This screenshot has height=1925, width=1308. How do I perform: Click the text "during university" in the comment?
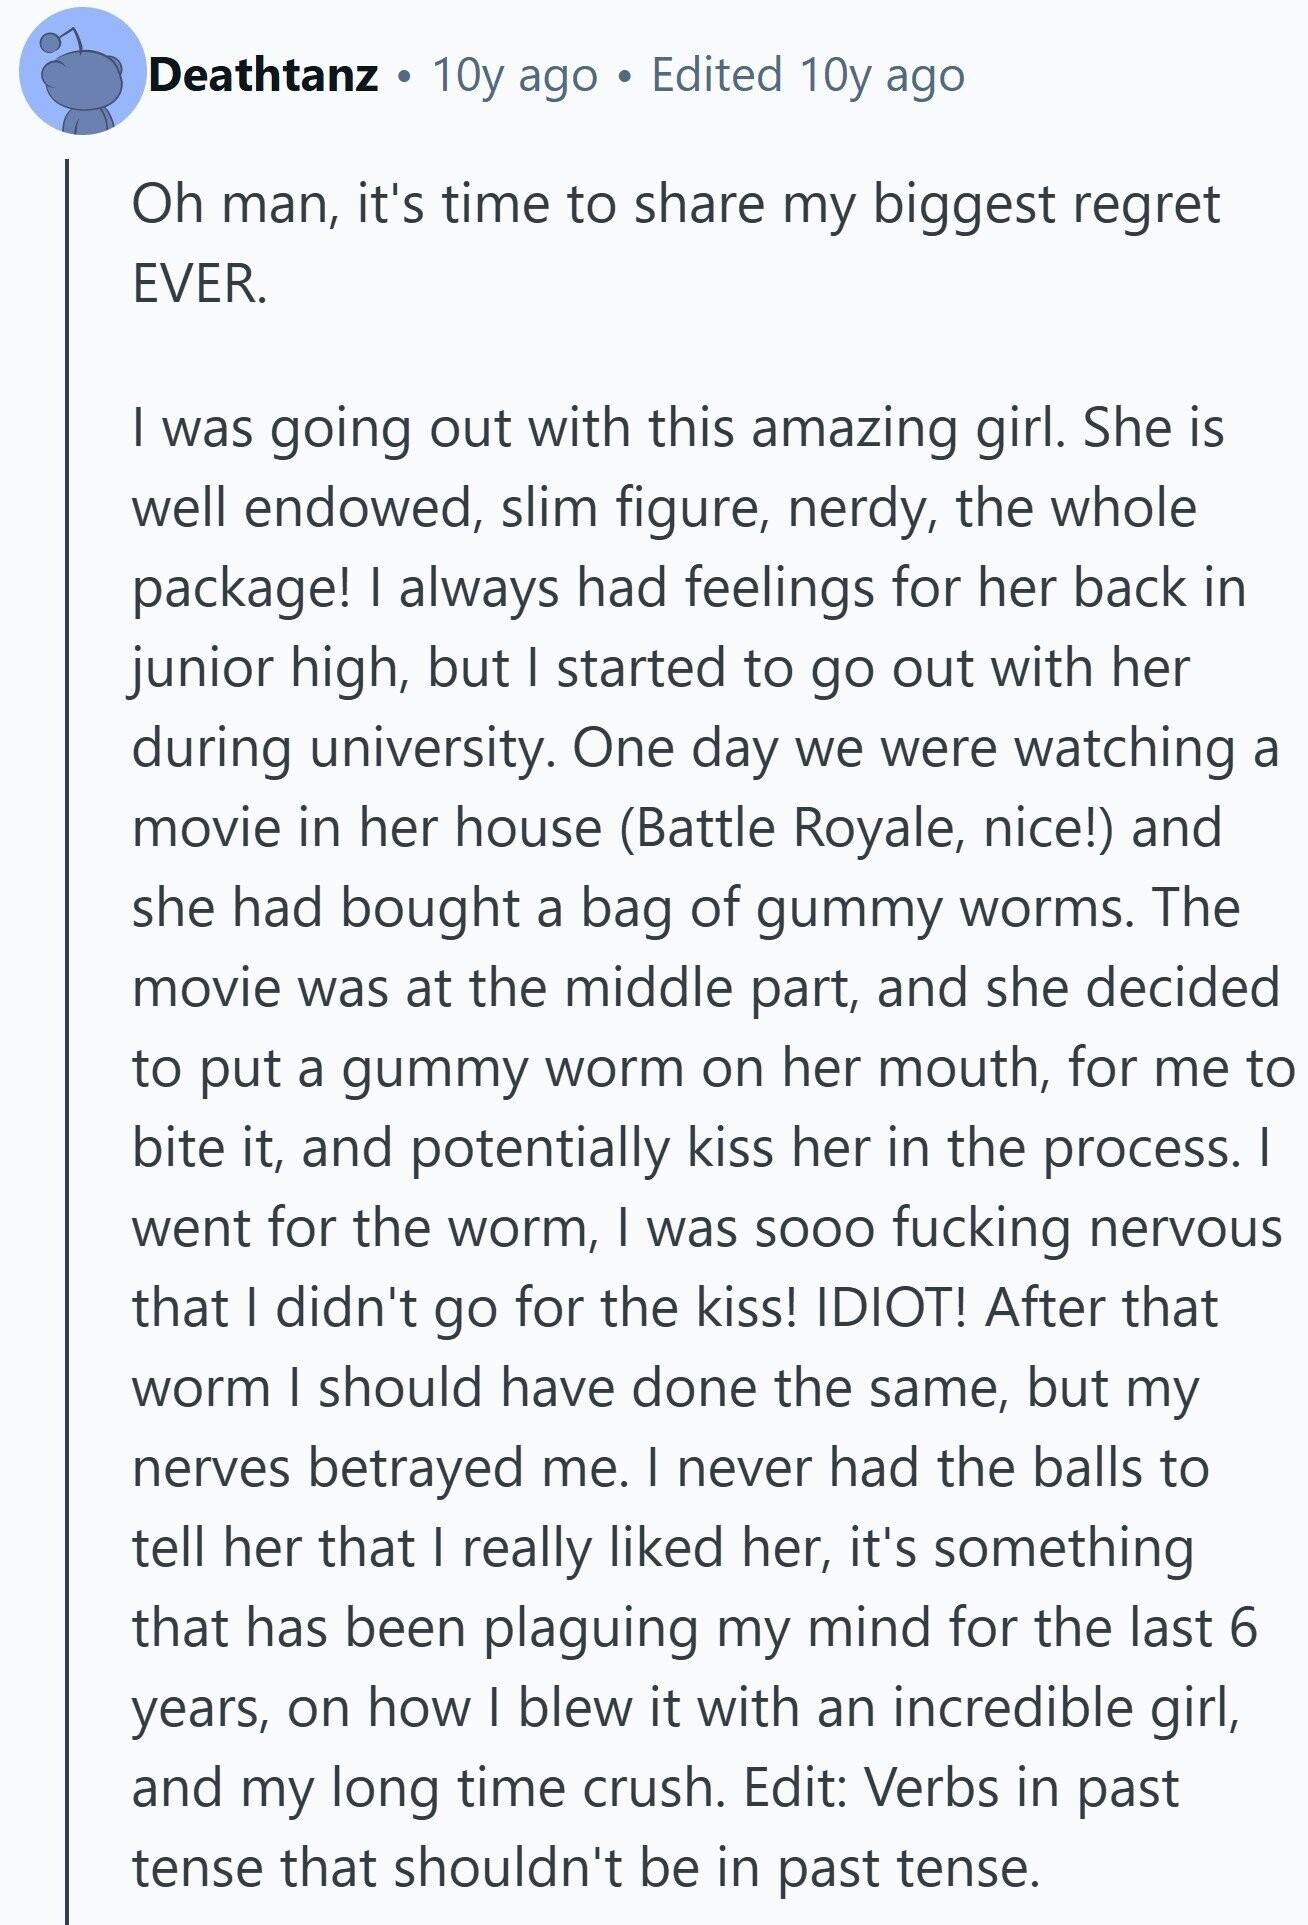(x=342, y=748)
